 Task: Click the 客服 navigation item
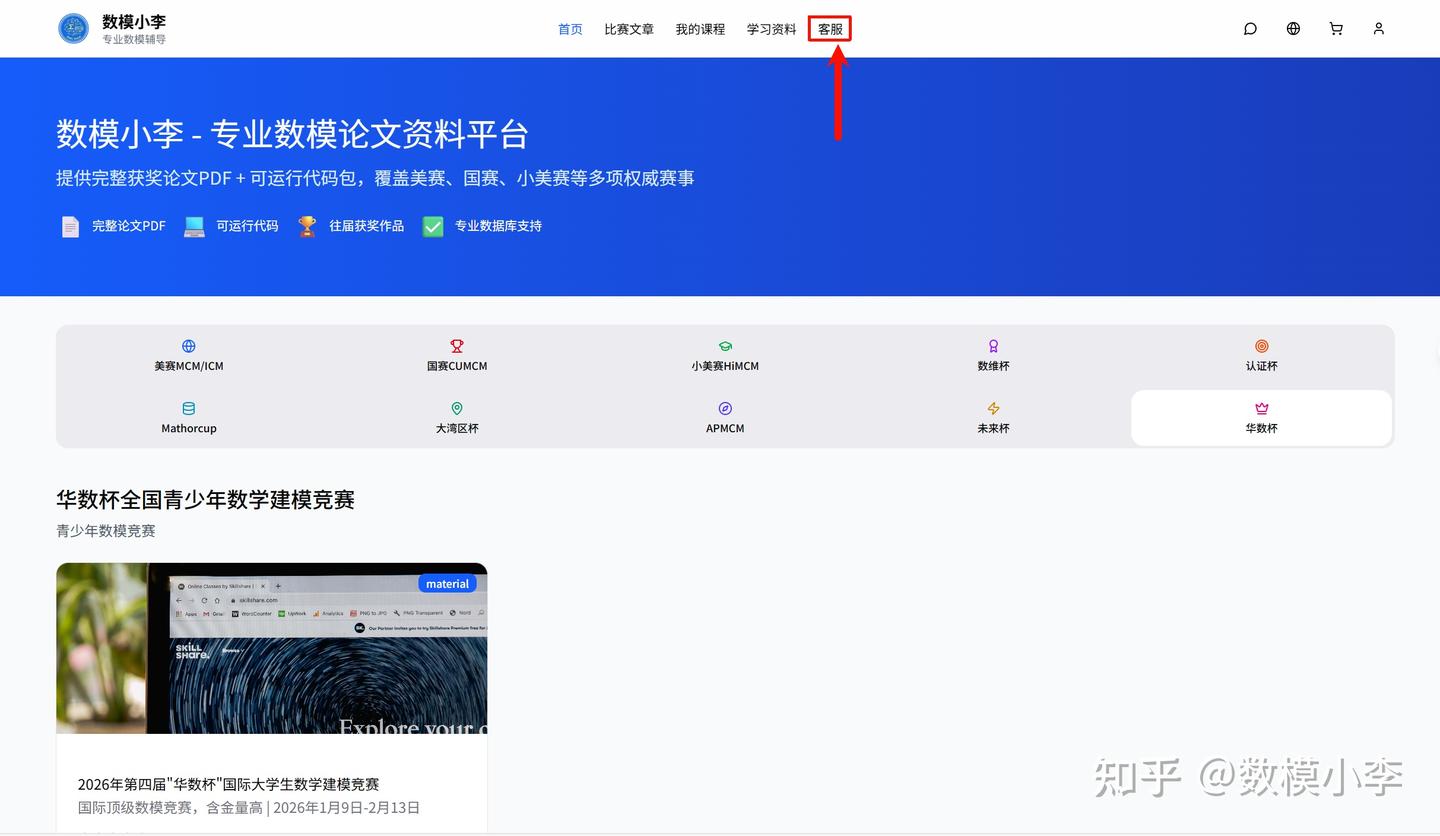tap(830, 29)
